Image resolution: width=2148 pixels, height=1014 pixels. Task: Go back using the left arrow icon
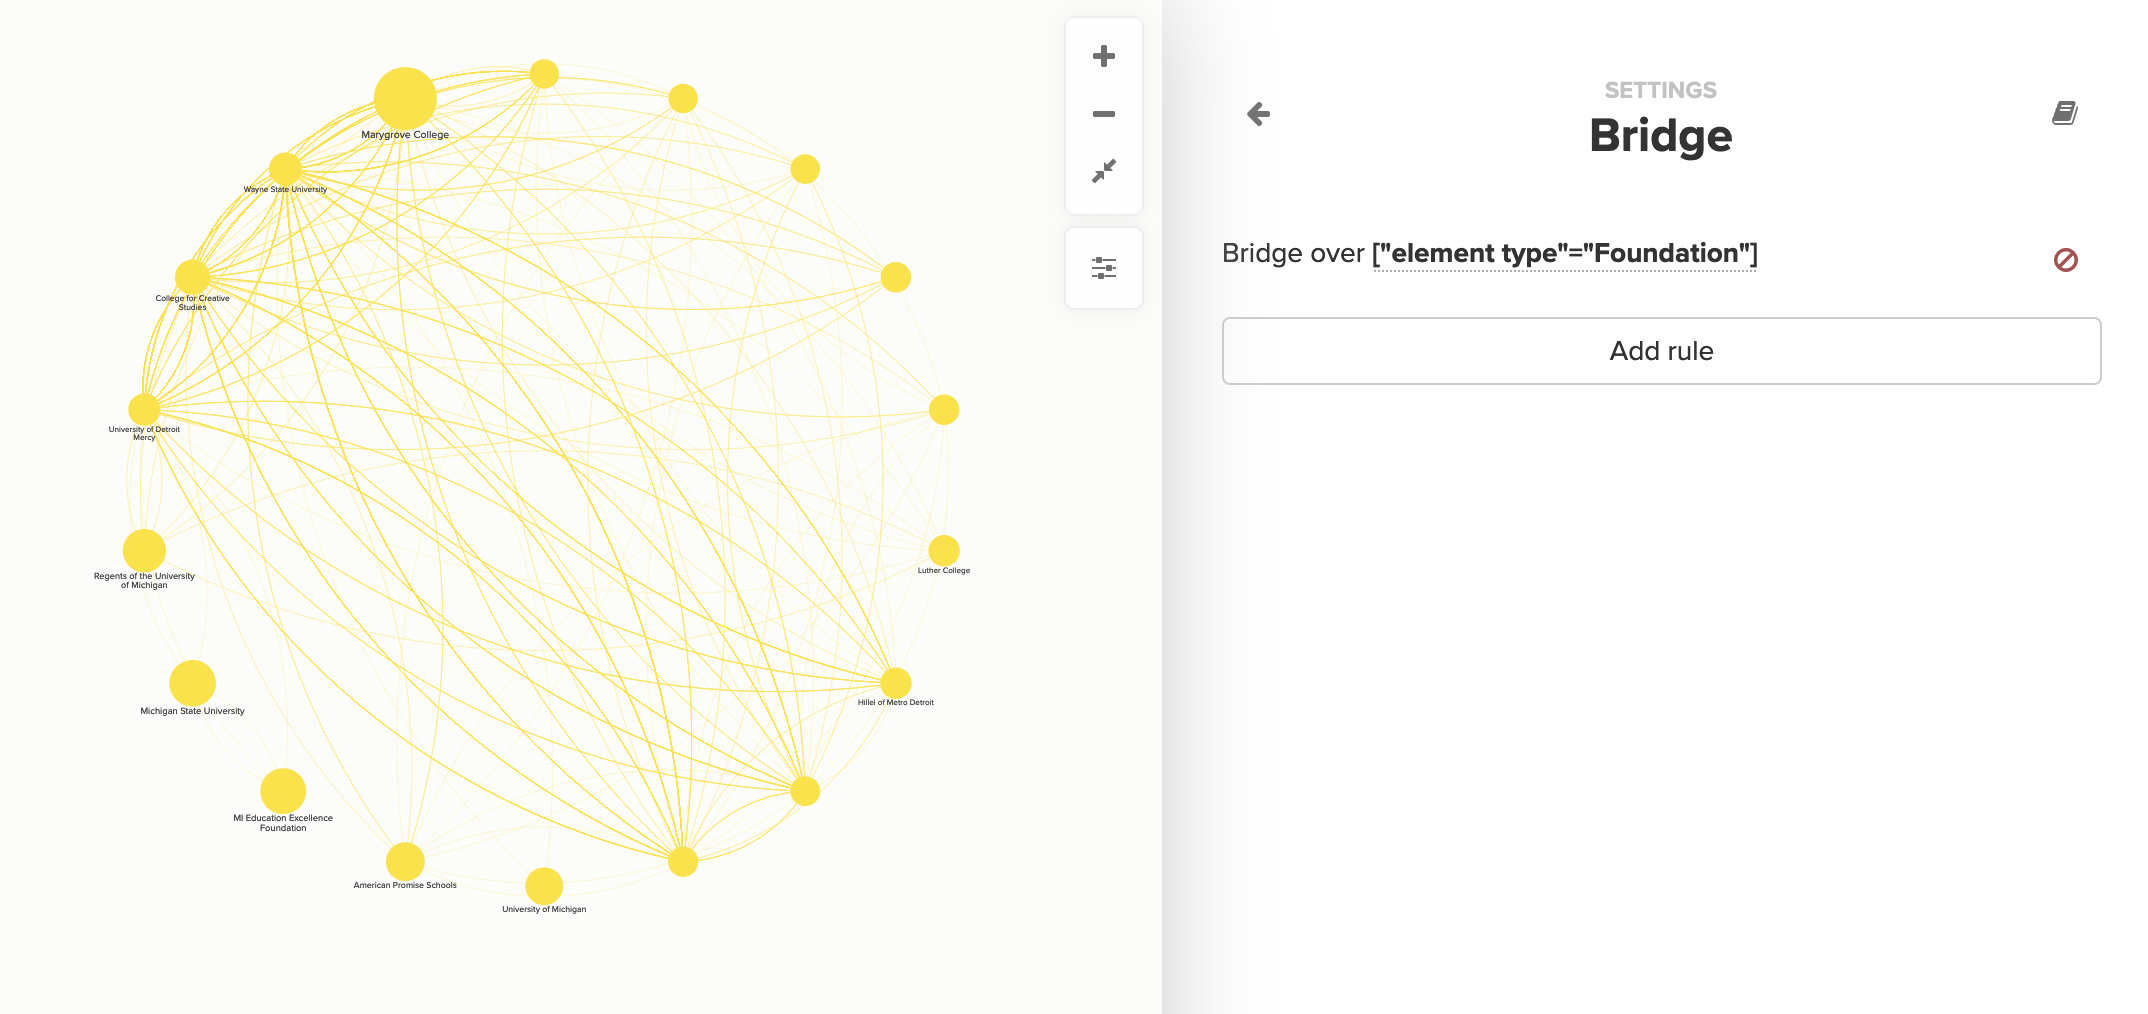(1259, 114)
